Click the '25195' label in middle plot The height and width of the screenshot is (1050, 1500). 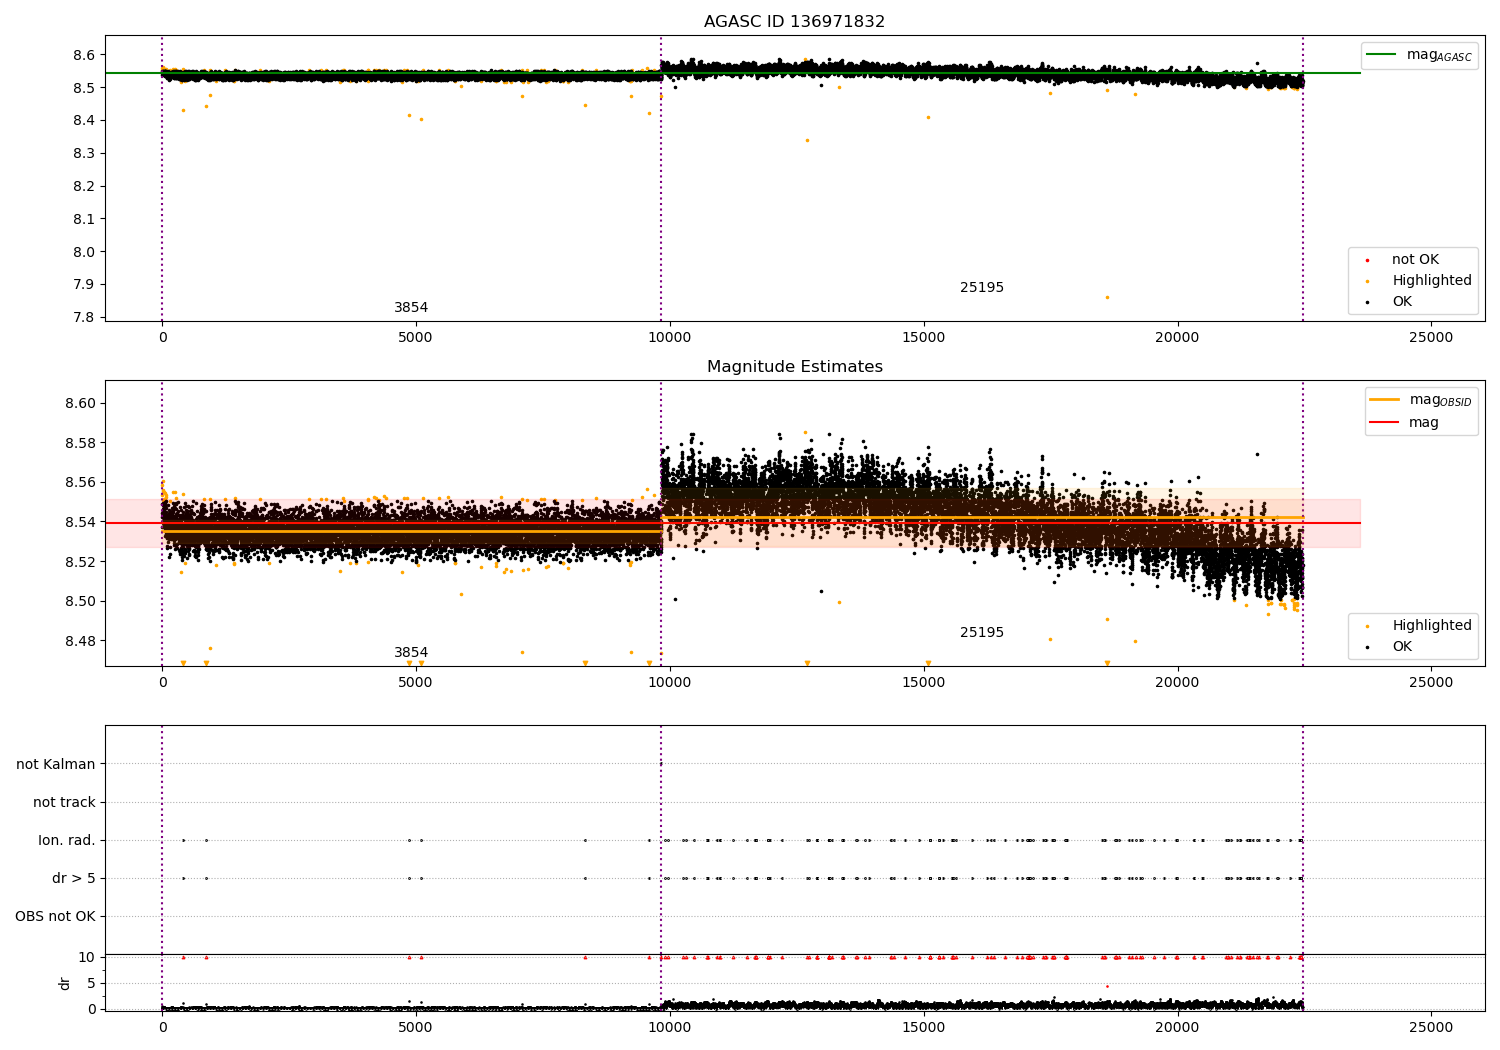(x=982, y=632)
